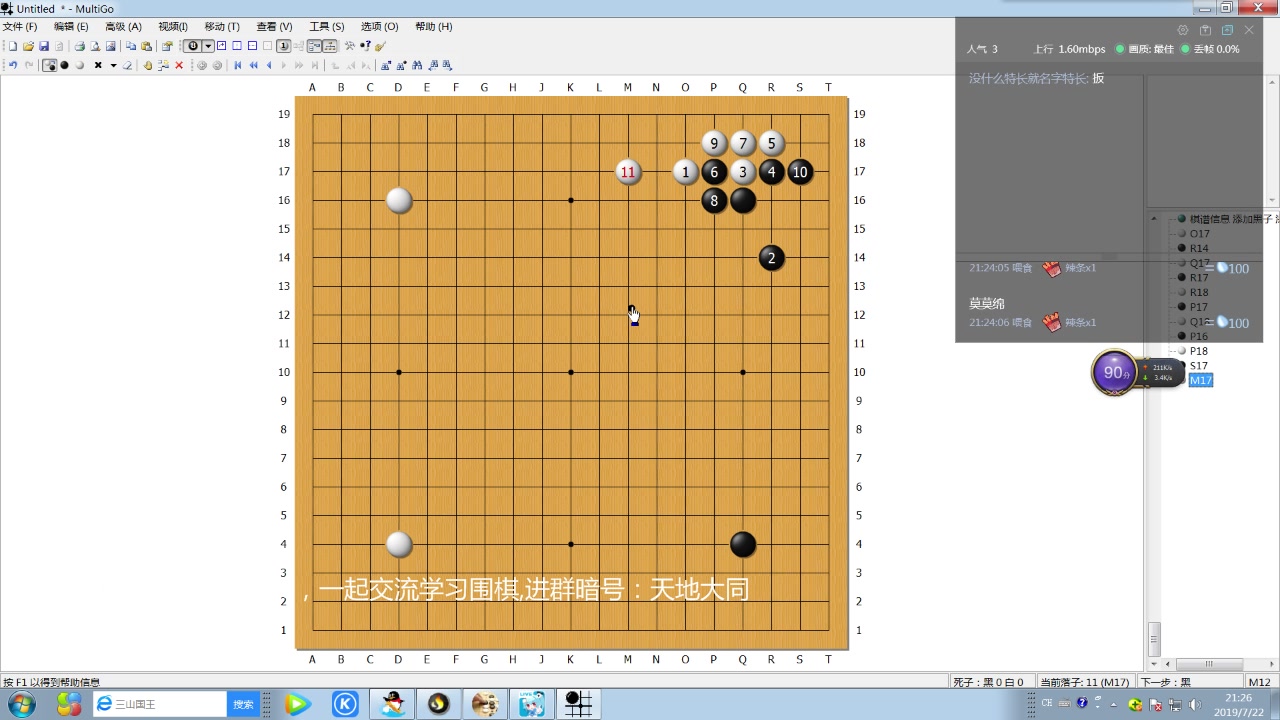Open the 帮助 (H) menu
The width and height of the screenshot is (1280, 720).
433,26
